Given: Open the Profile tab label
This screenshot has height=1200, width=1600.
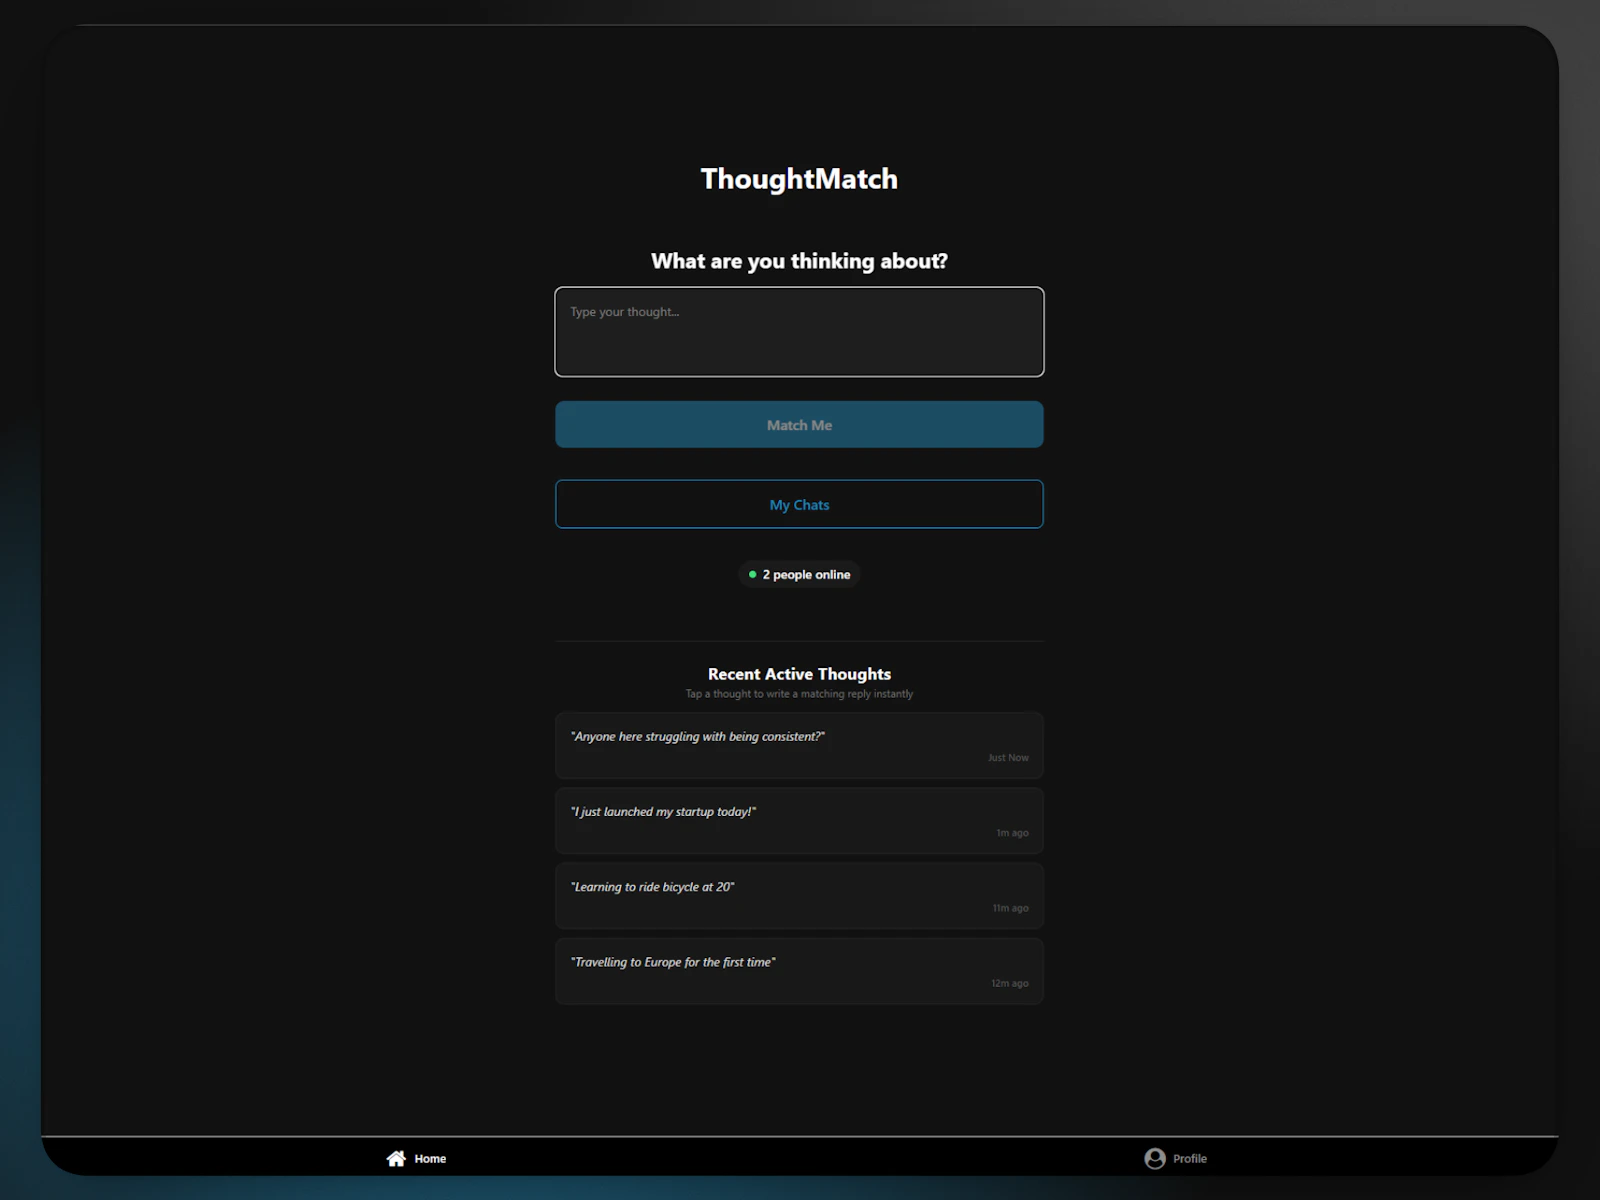Looking at the screenshot, I should [1190, 1159].
